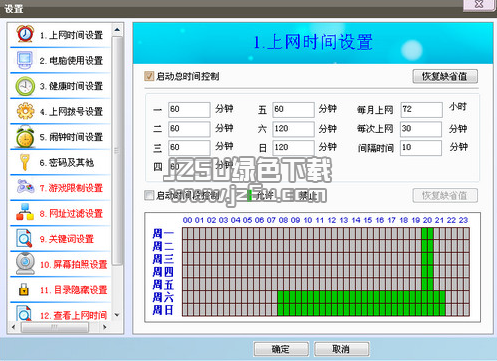Click 每次上网 minutes input field
The image size is (497, 361).
coord(421,129)
